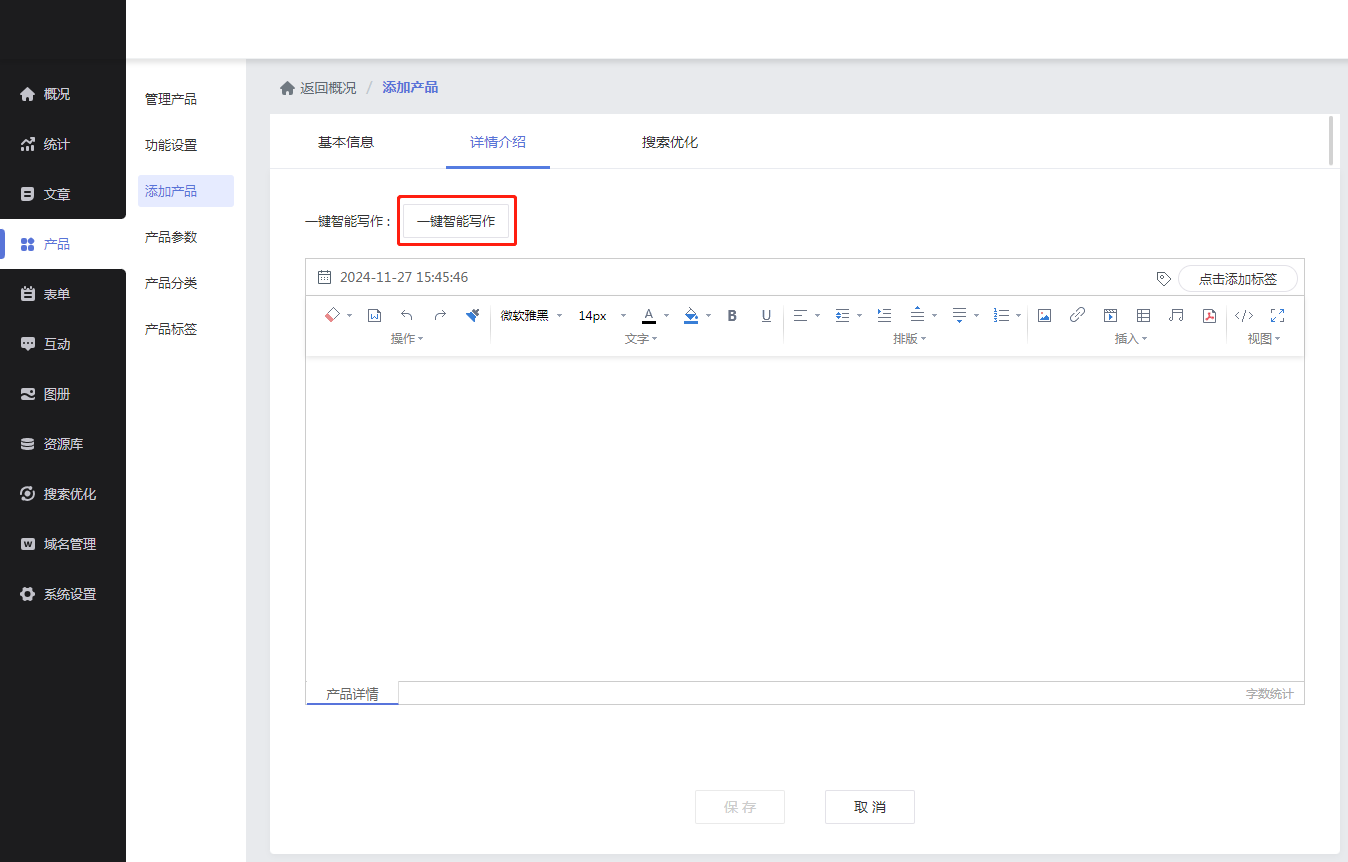Open the font color picker
The image size is (1348, 862).
[x=649, y=315]
